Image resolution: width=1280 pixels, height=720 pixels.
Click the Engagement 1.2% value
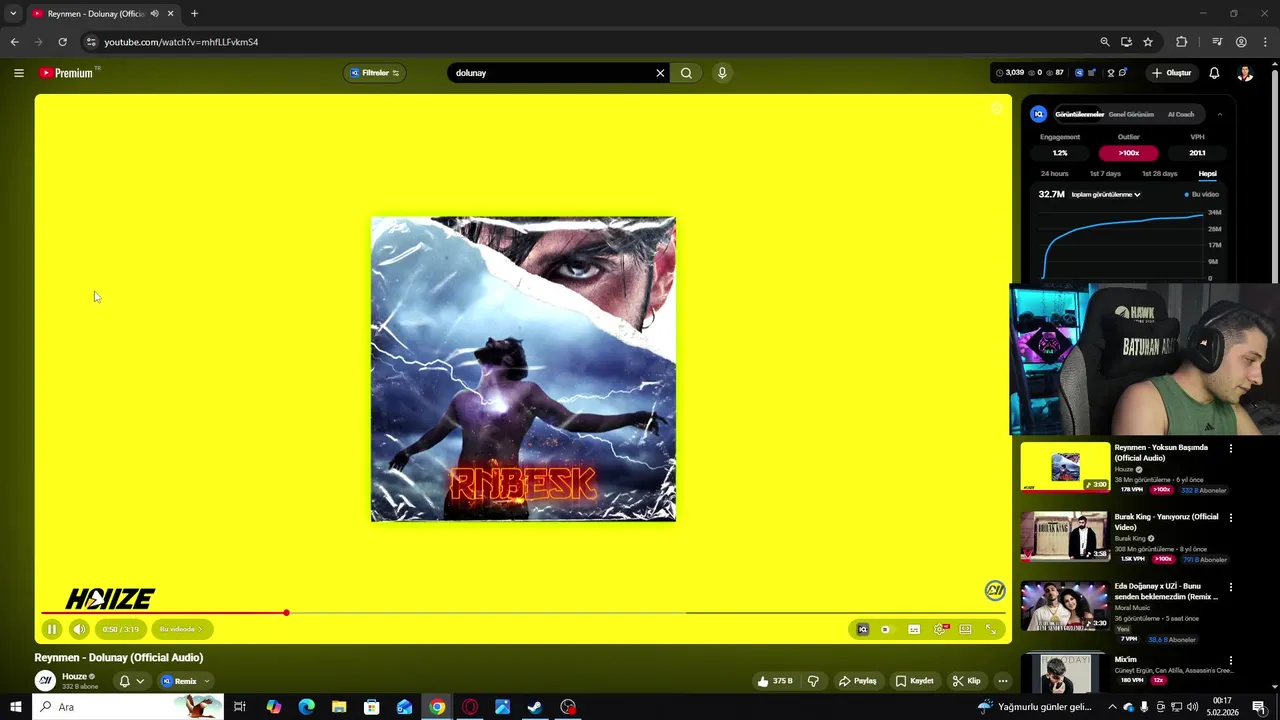(x=1060, y=153)
